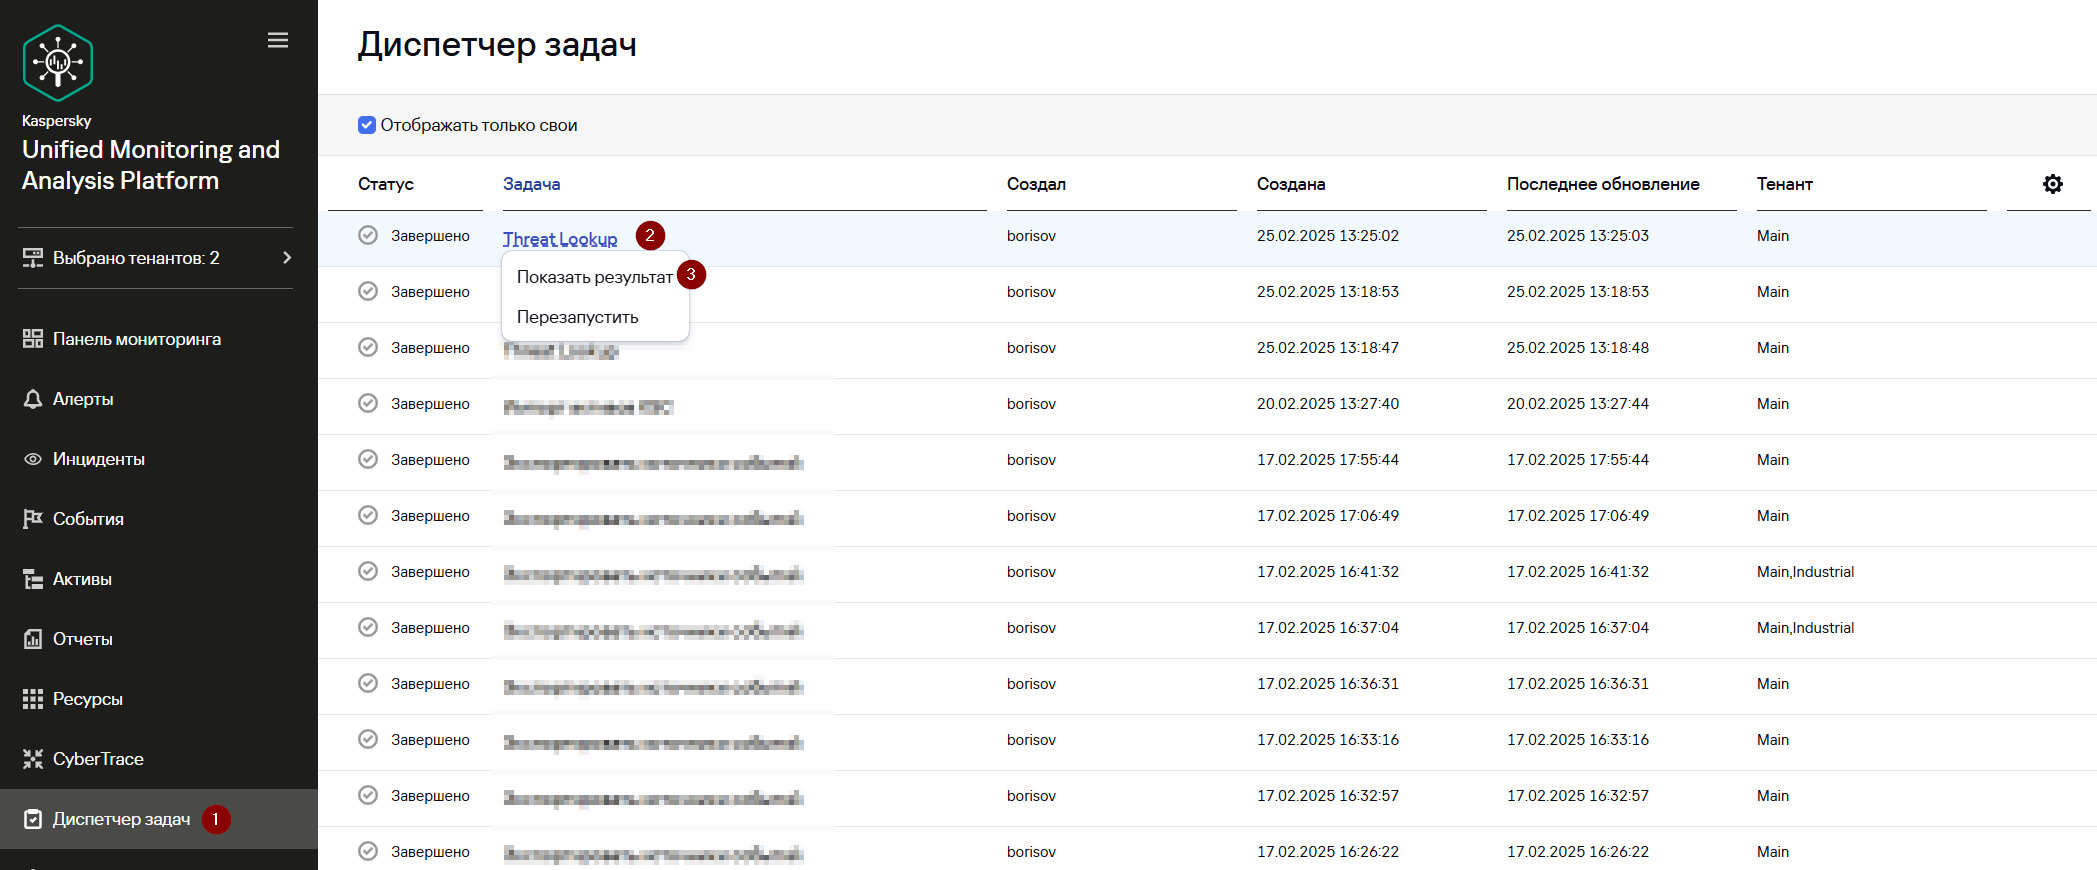The image size is (2097, 870).
Task: Open the Threat Lookup task link
Action: click(x=560, y=239)
